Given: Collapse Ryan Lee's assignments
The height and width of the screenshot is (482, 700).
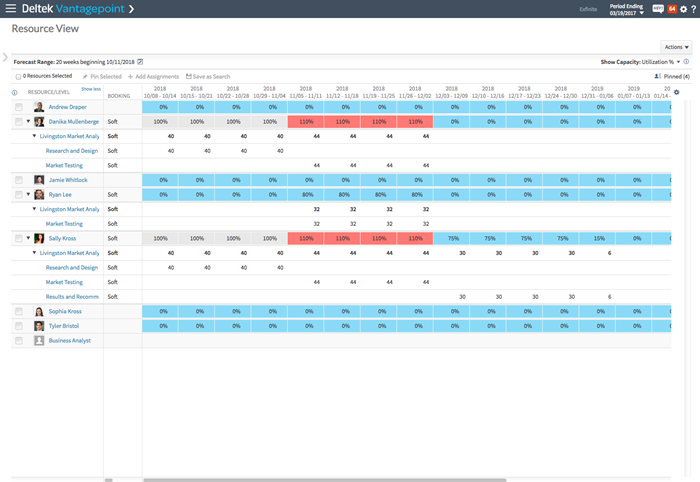Looking at the screenshot, I should [x=28, y=195].
